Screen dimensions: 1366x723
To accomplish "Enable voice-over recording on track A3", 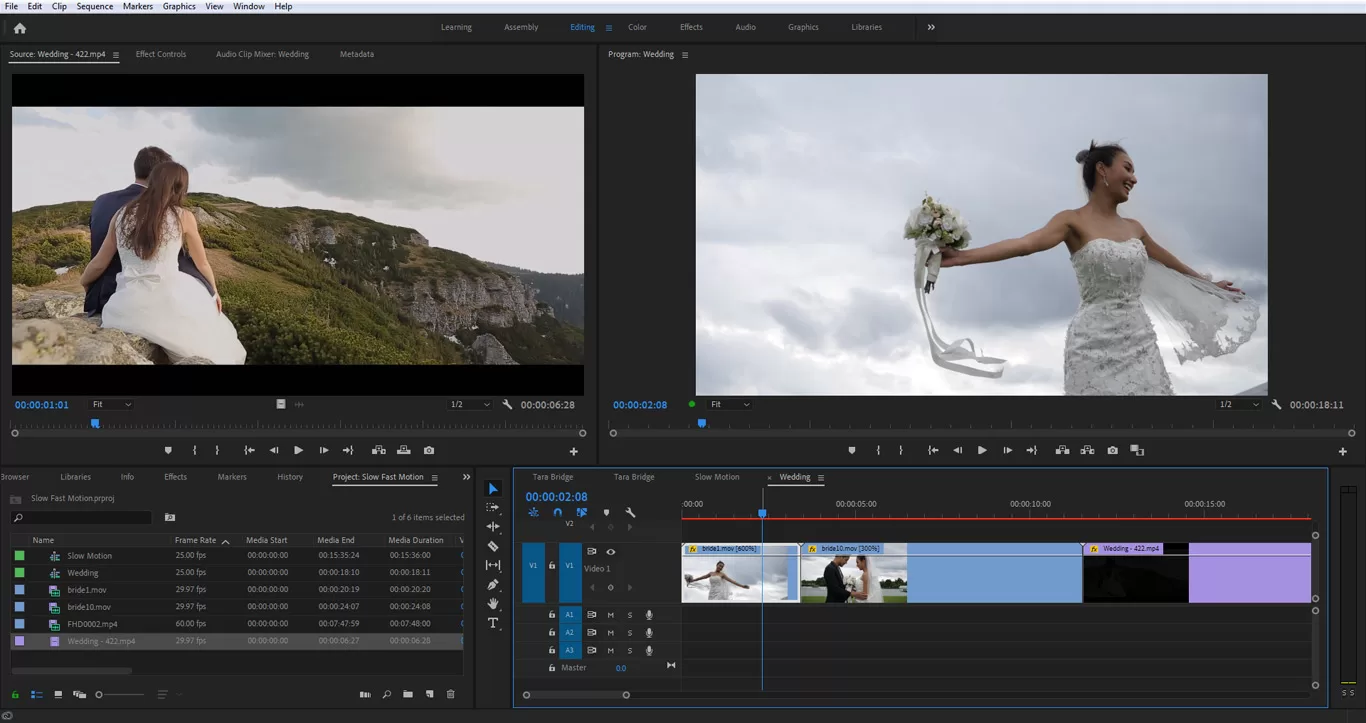I will pyautogui.click(x=649, y=651).
